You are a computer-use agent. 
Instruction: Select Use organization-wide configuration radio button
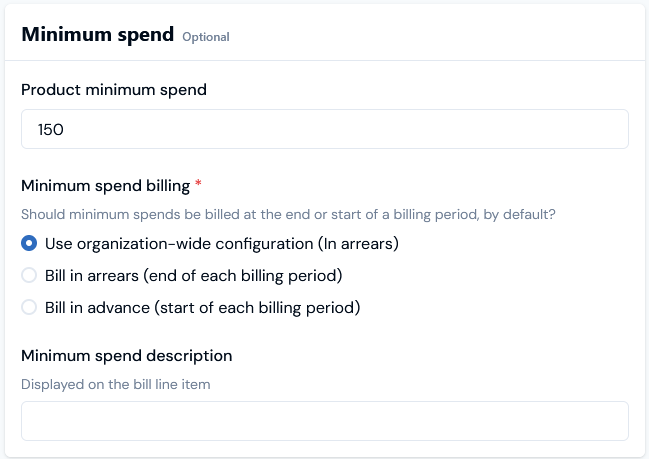[x=29, y=243]
